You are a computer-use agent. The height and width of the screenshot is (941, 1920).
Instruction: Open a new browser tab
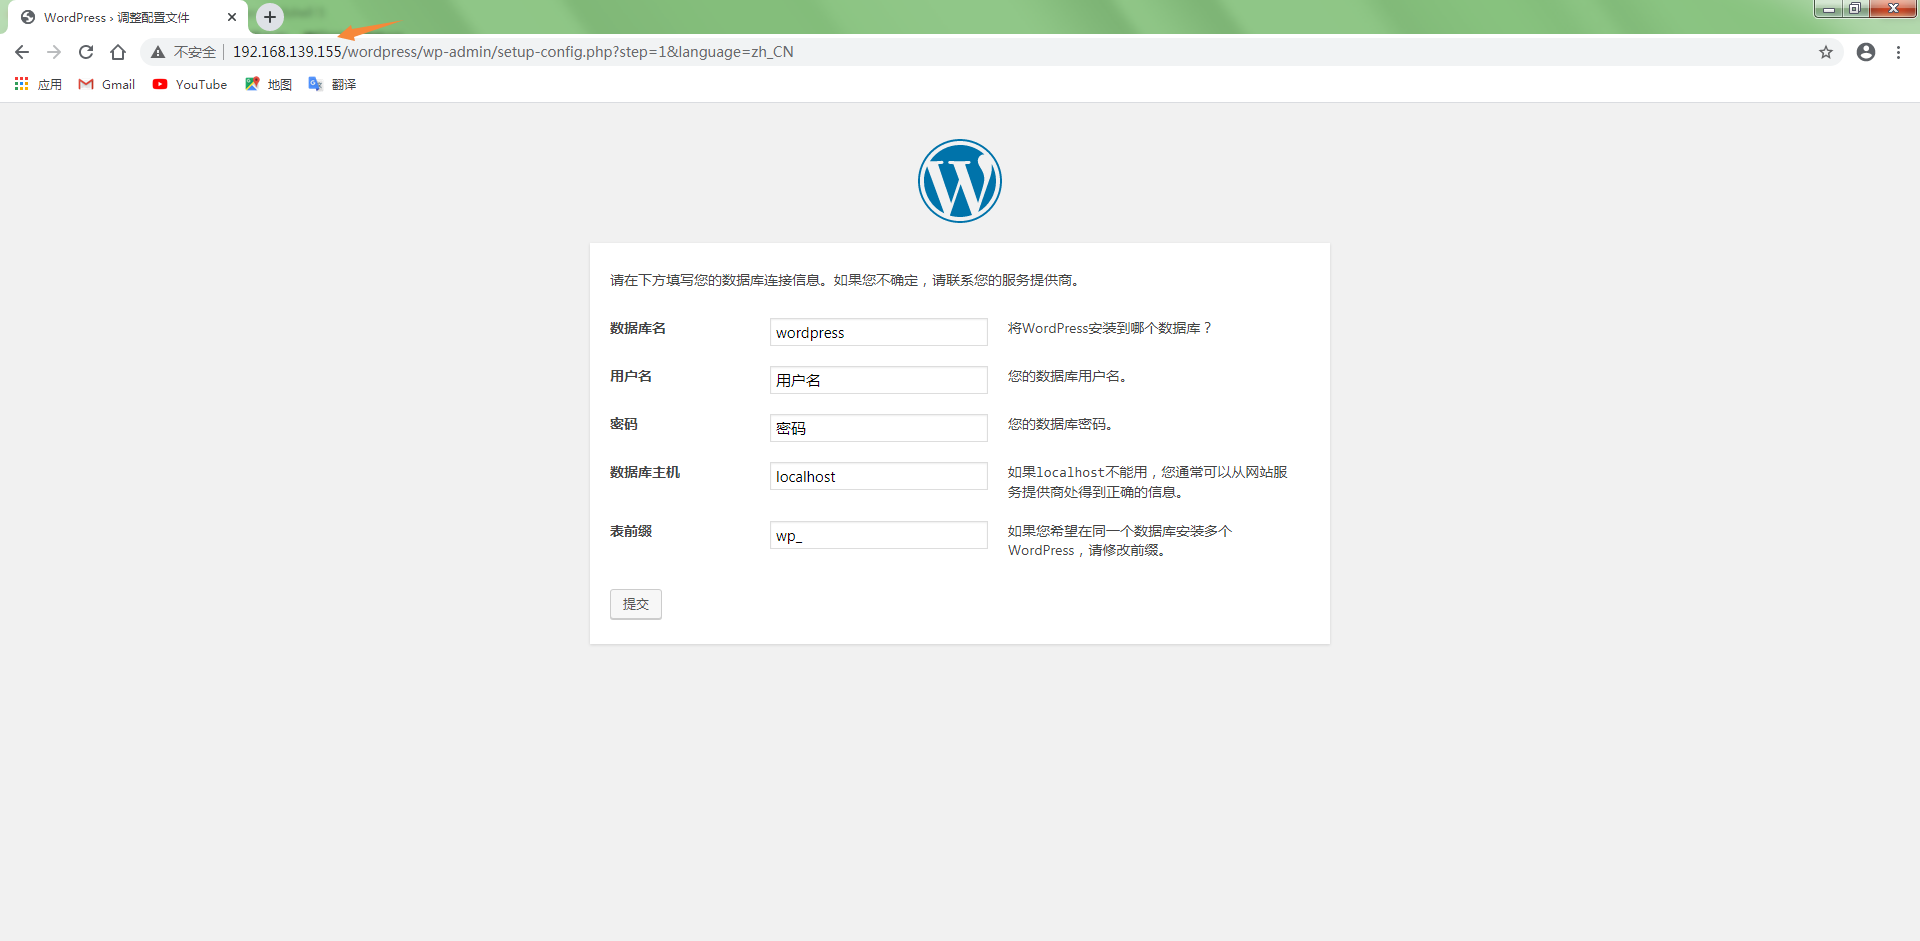(x=269, y=16)
